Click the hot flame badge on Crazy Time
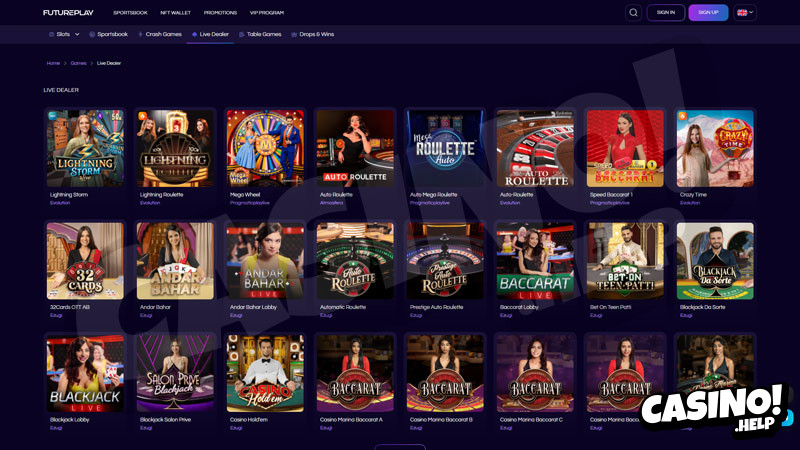Viewport: 800px width, 450px height. 682,116
